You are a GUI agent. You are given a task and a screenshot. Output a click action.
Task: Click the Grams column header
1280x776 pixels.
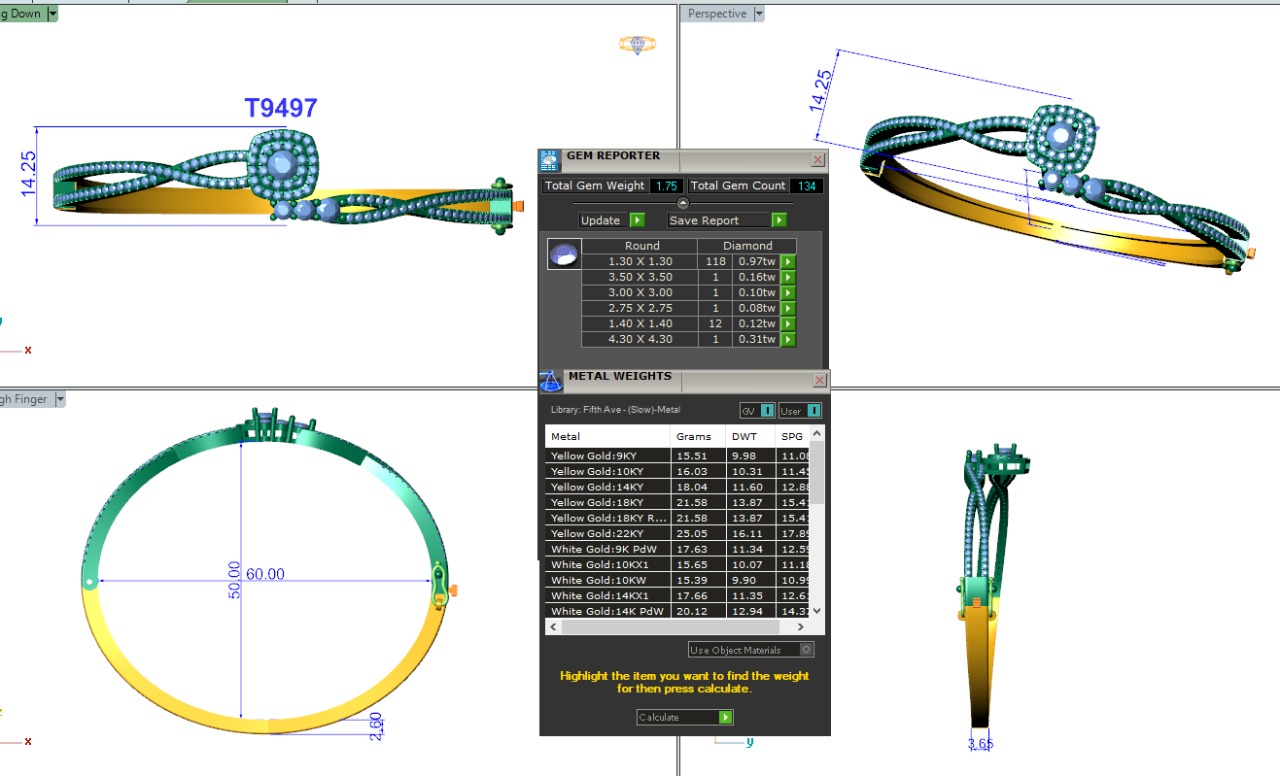(x=697, y=436)
